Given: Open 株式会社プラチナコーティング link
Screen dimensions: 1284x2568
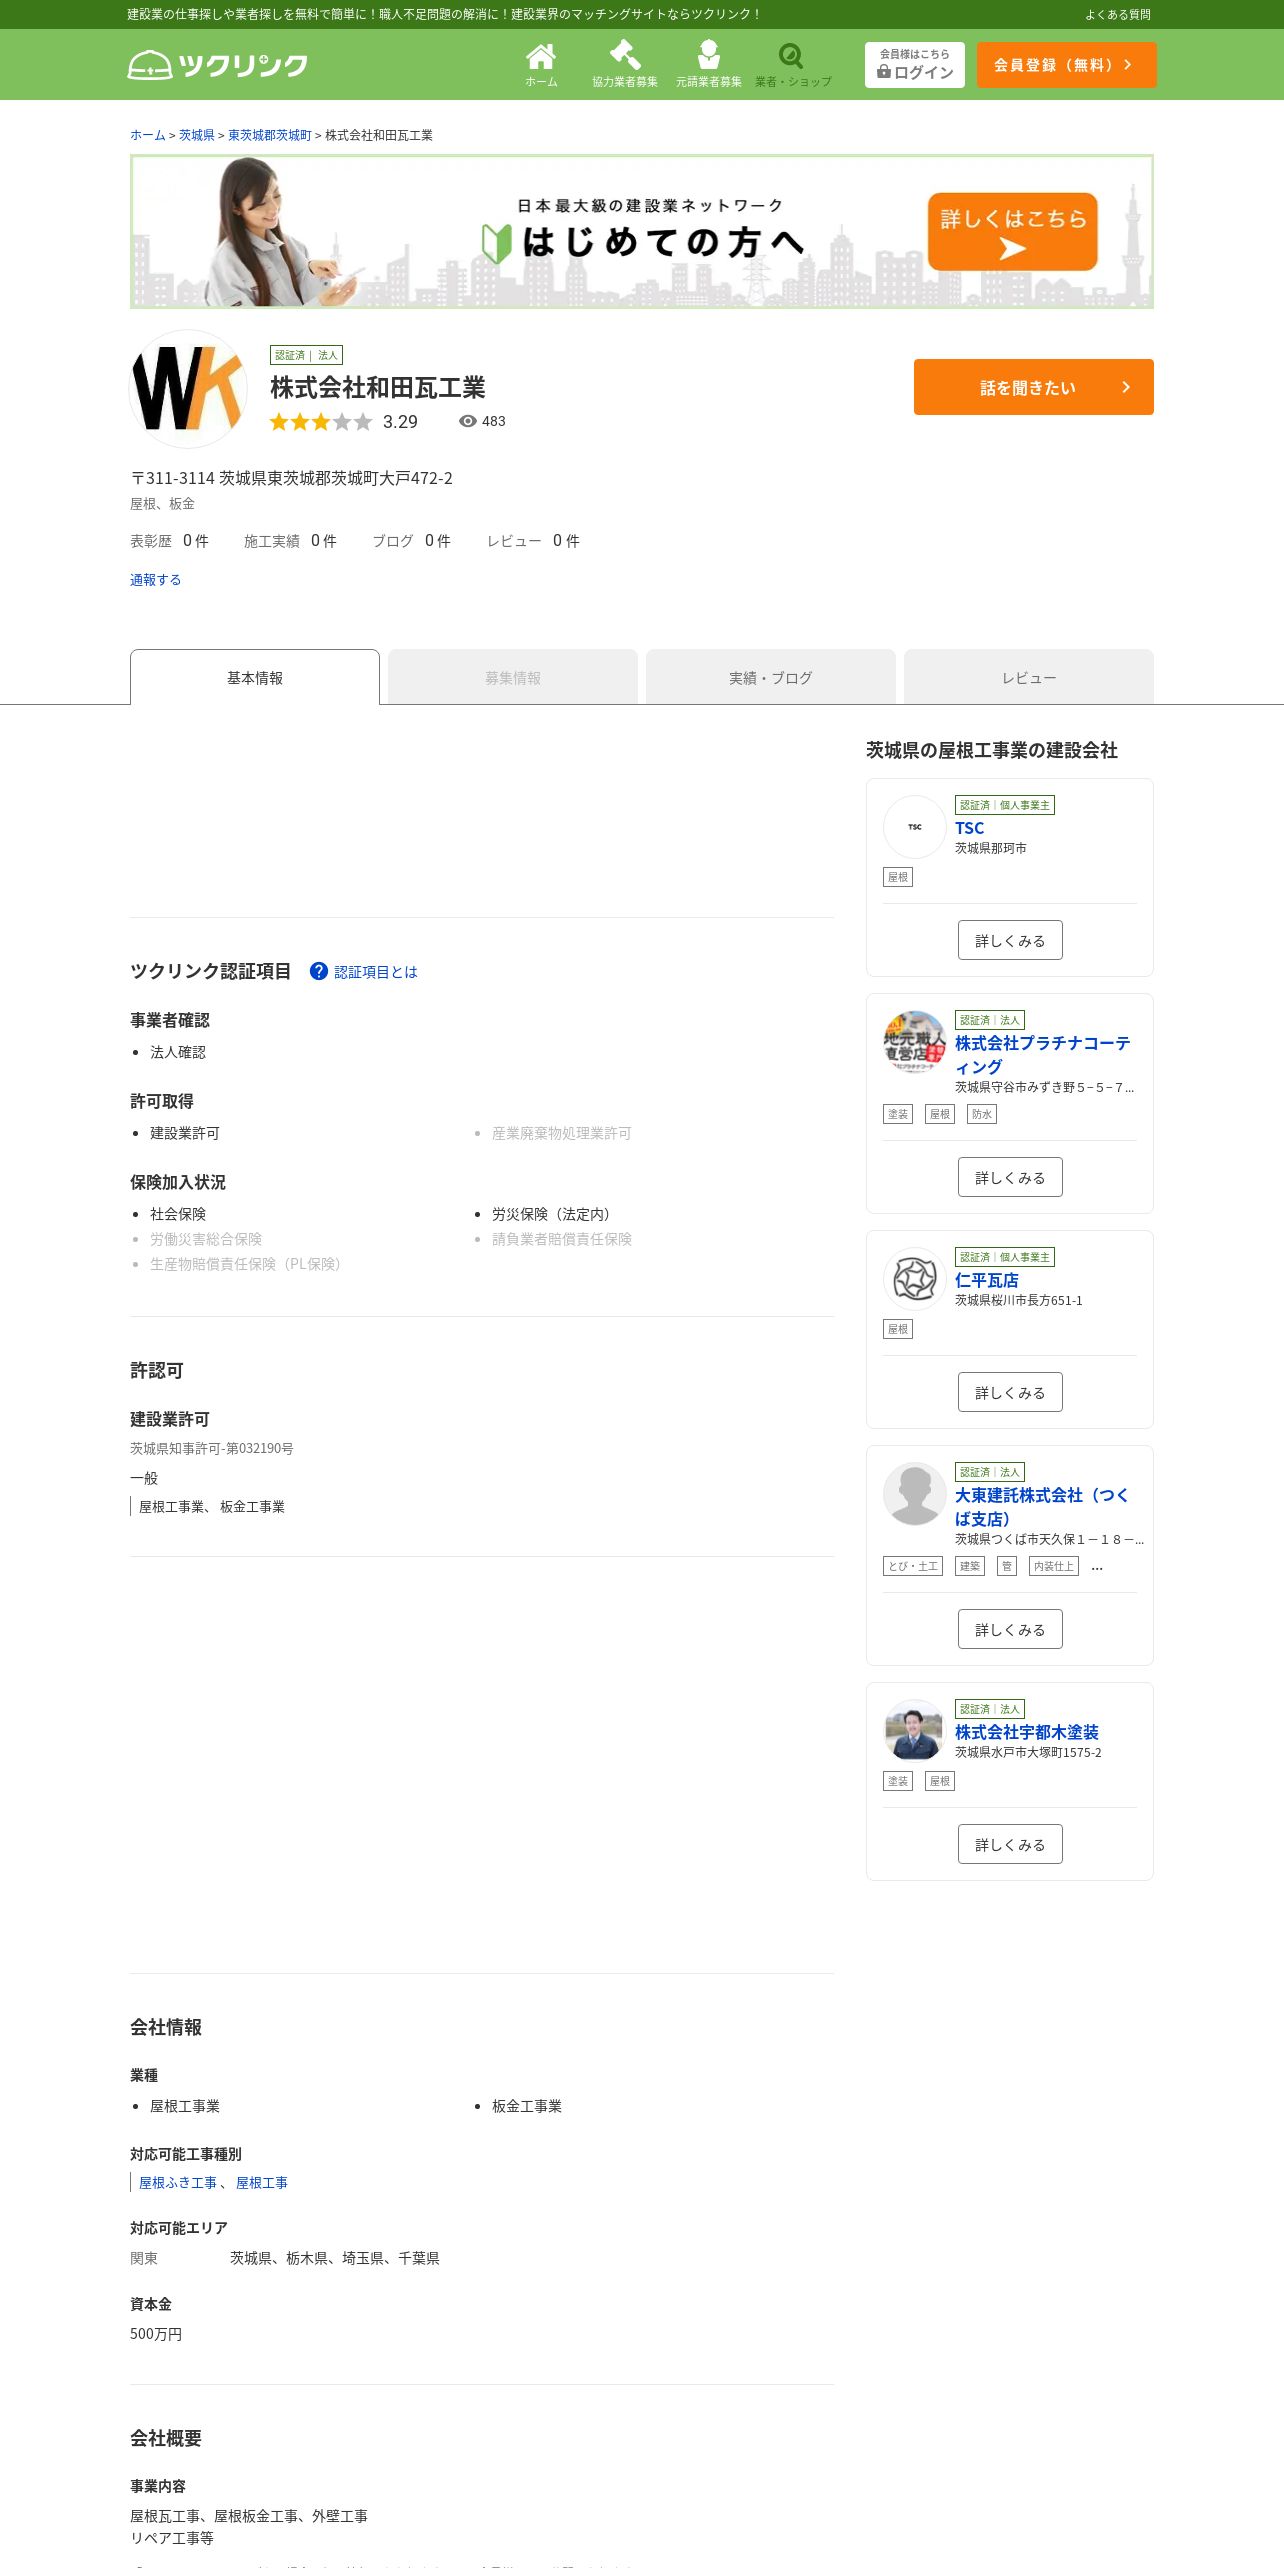Looking at the screenshot, I should pyautogui.click(x=1042, y=1055).
